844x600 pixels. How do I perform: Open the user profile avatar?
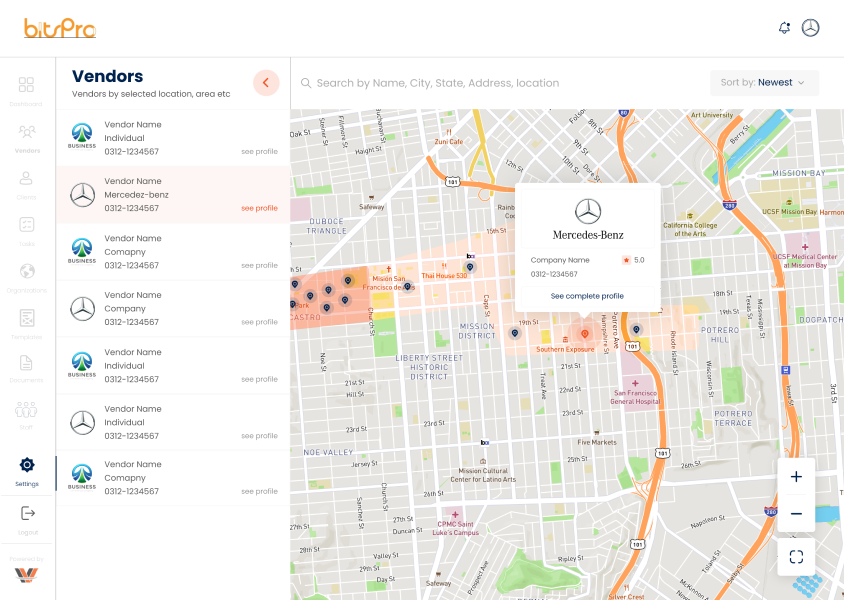[810, 27]
